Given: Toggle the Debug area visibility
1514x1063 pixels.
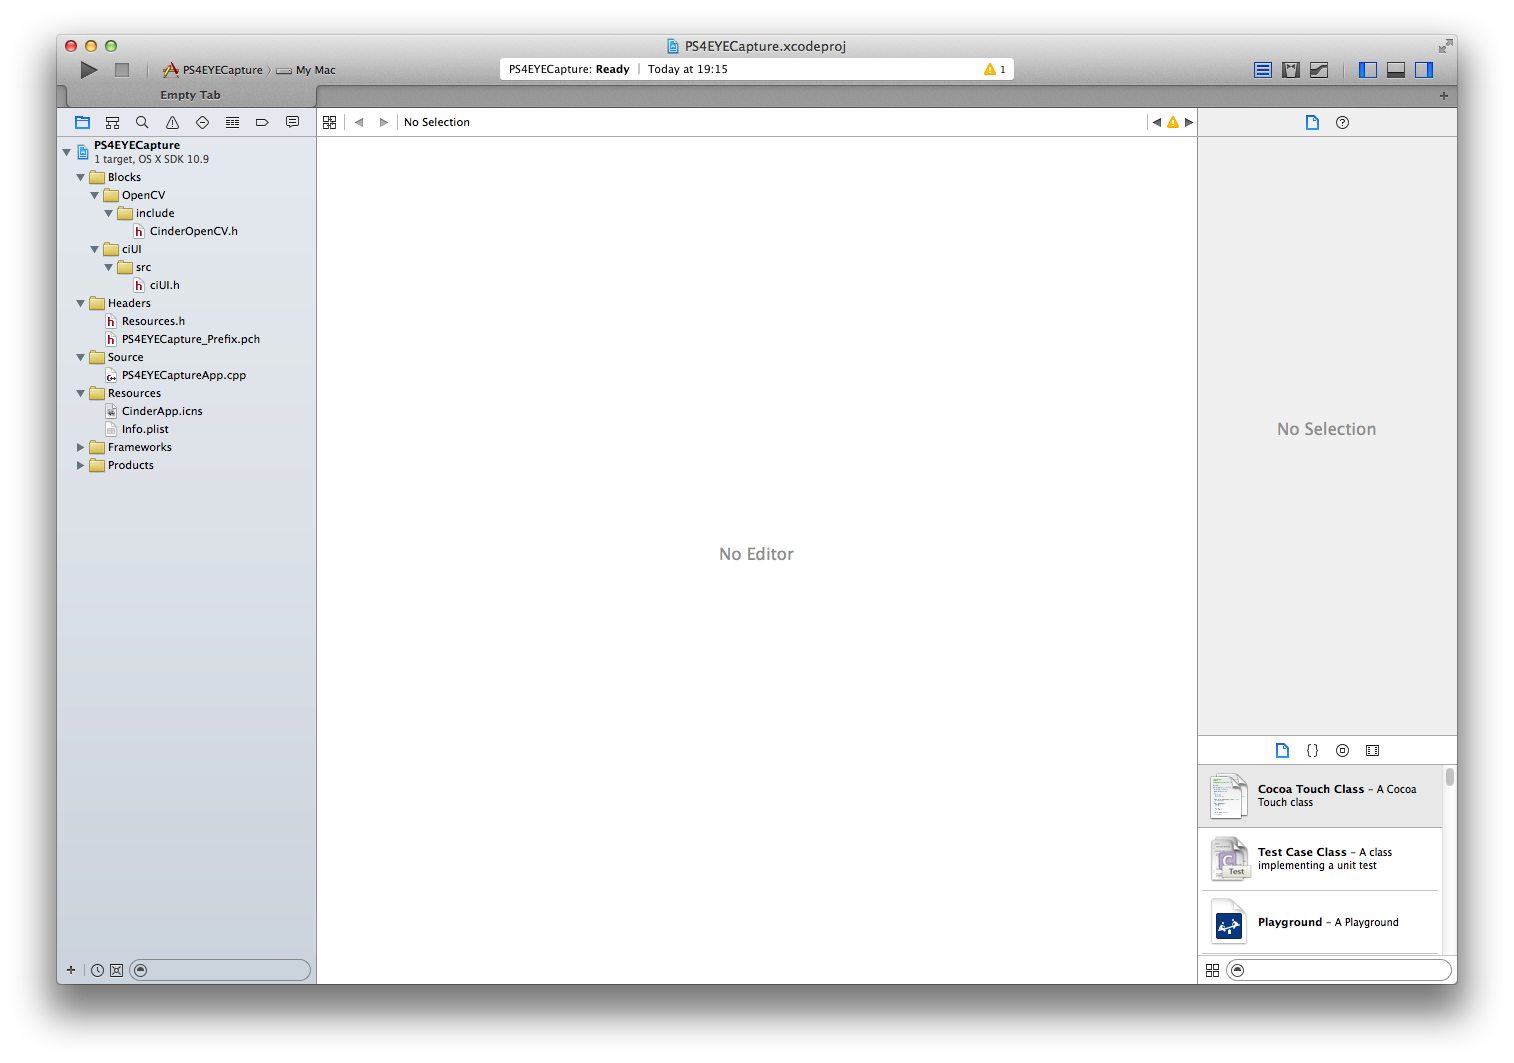Looking at the screenshot, I should click(x=1396, y=70).
